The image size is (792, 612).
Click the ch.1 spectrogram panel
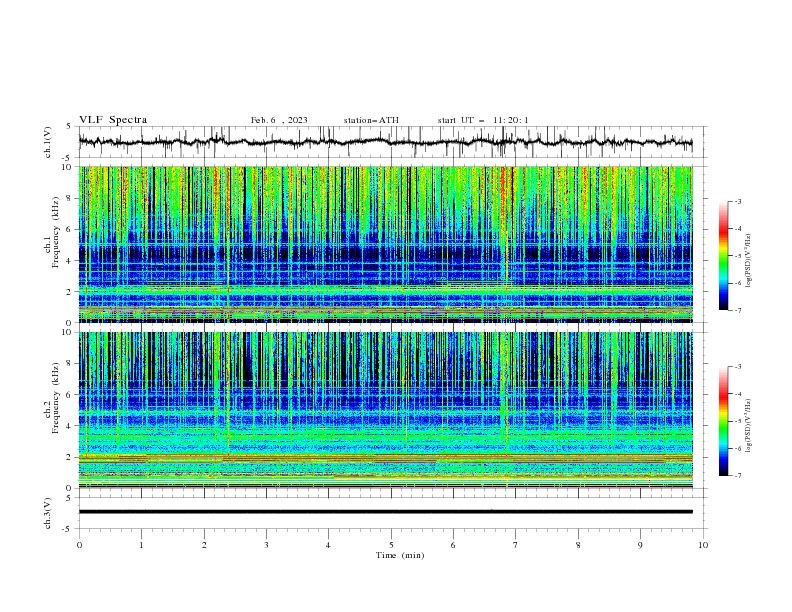click(x=385, y=244)
